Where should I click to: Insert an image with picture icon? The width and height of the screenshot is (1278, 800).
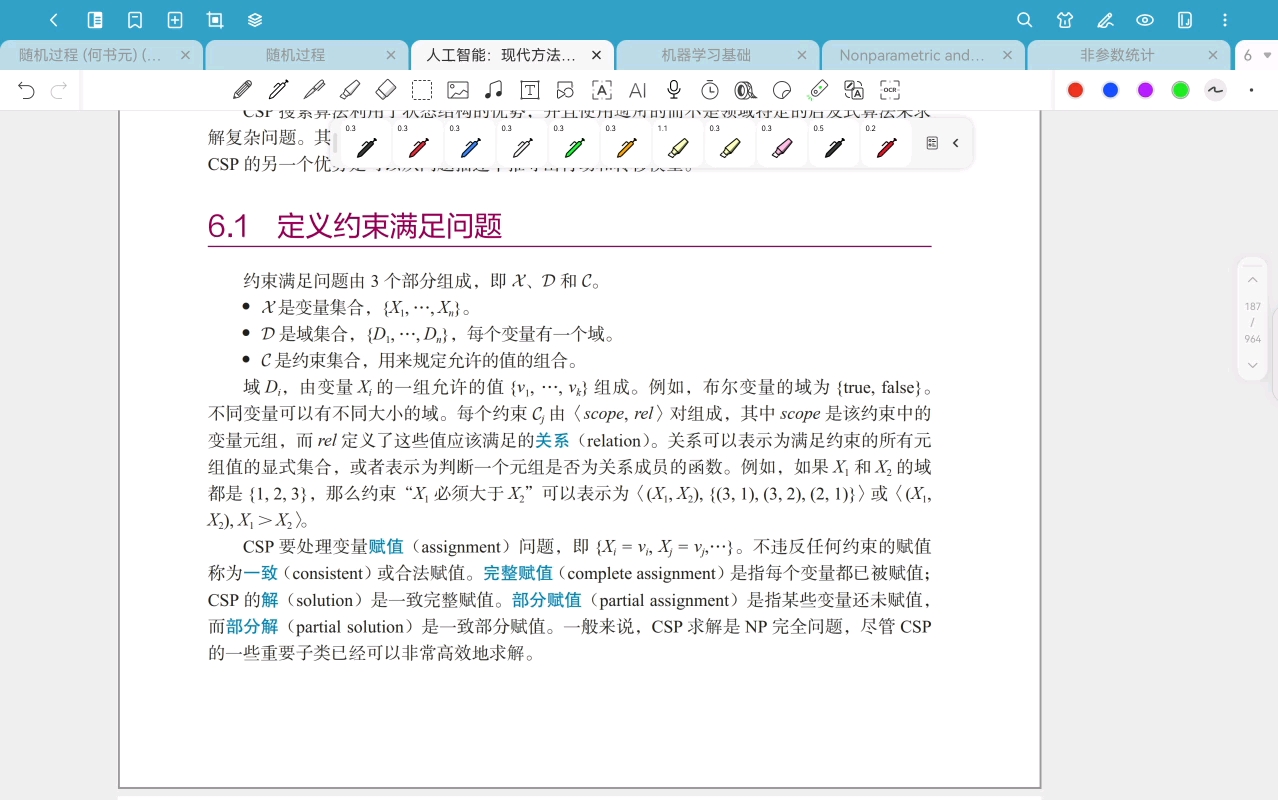coord(458,90)
